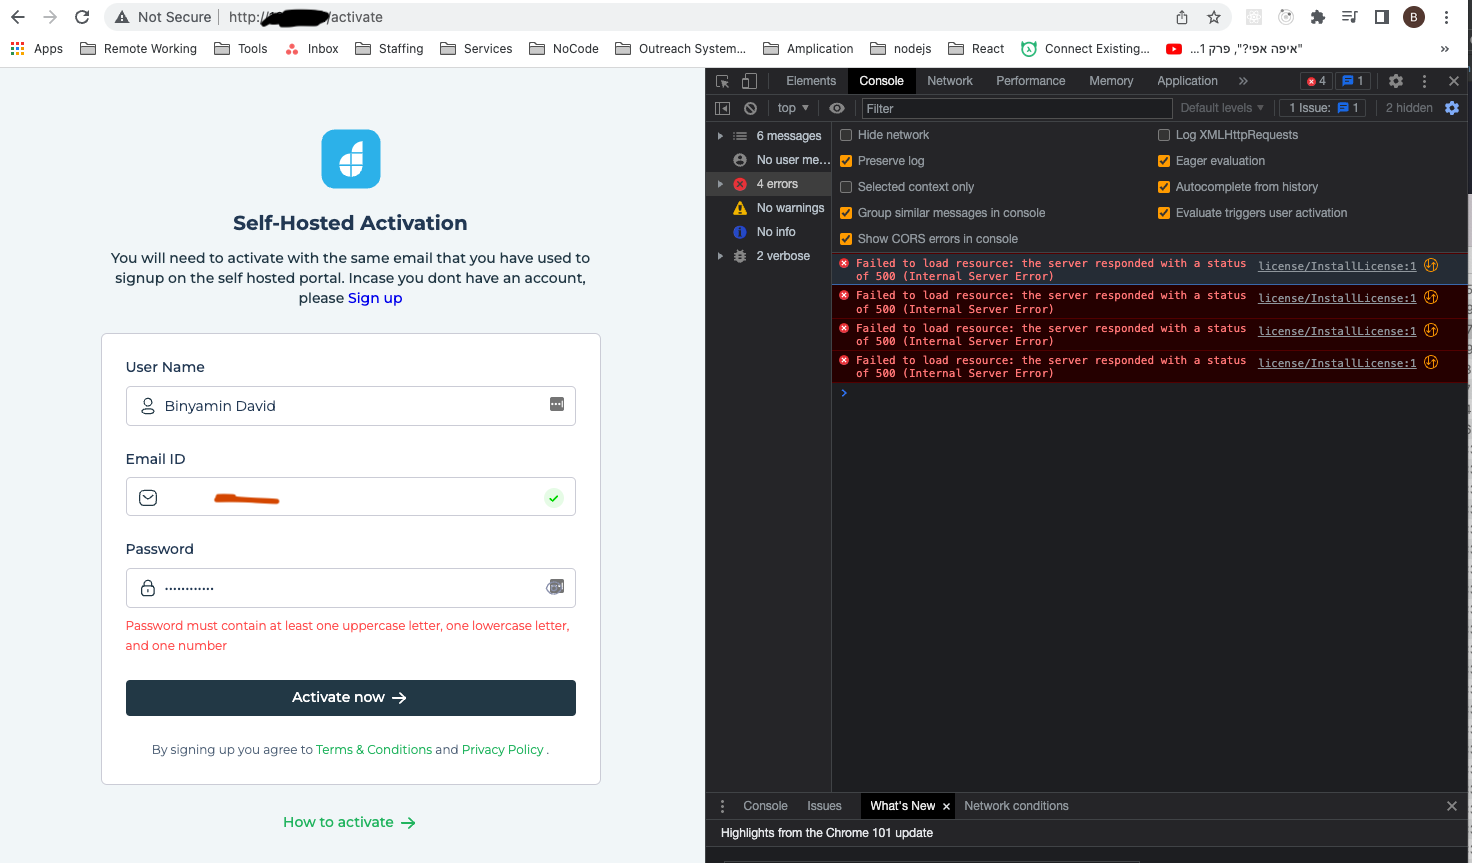Open the Performance tab
The width and height of the screenshot is (1472, 863).
click(x=1031, y=81)
